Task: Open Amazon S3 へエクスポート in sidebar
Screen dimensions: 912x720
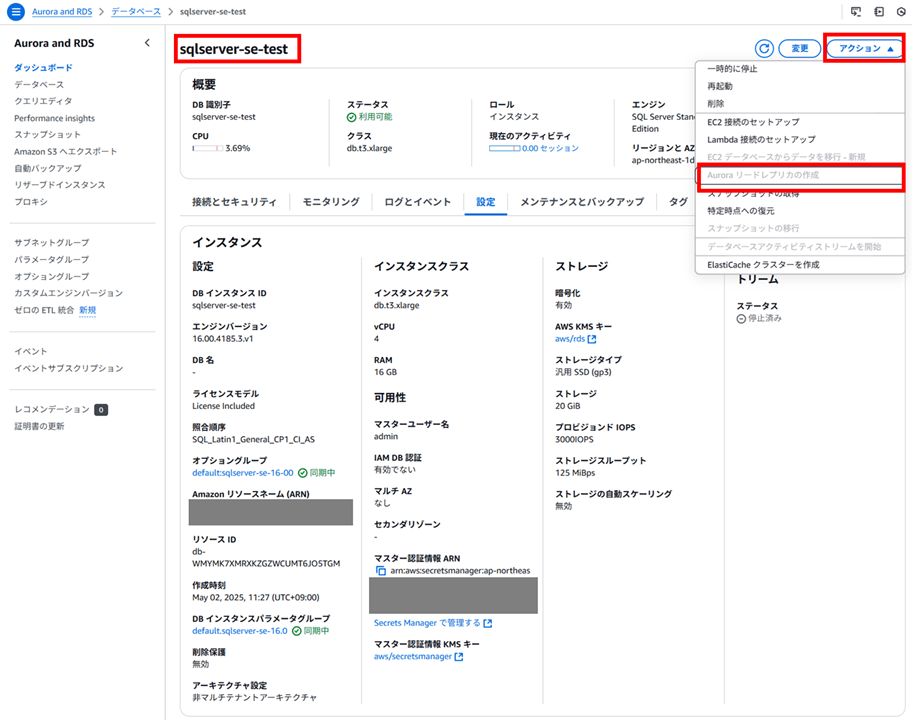Action: (x=66, y=151)
